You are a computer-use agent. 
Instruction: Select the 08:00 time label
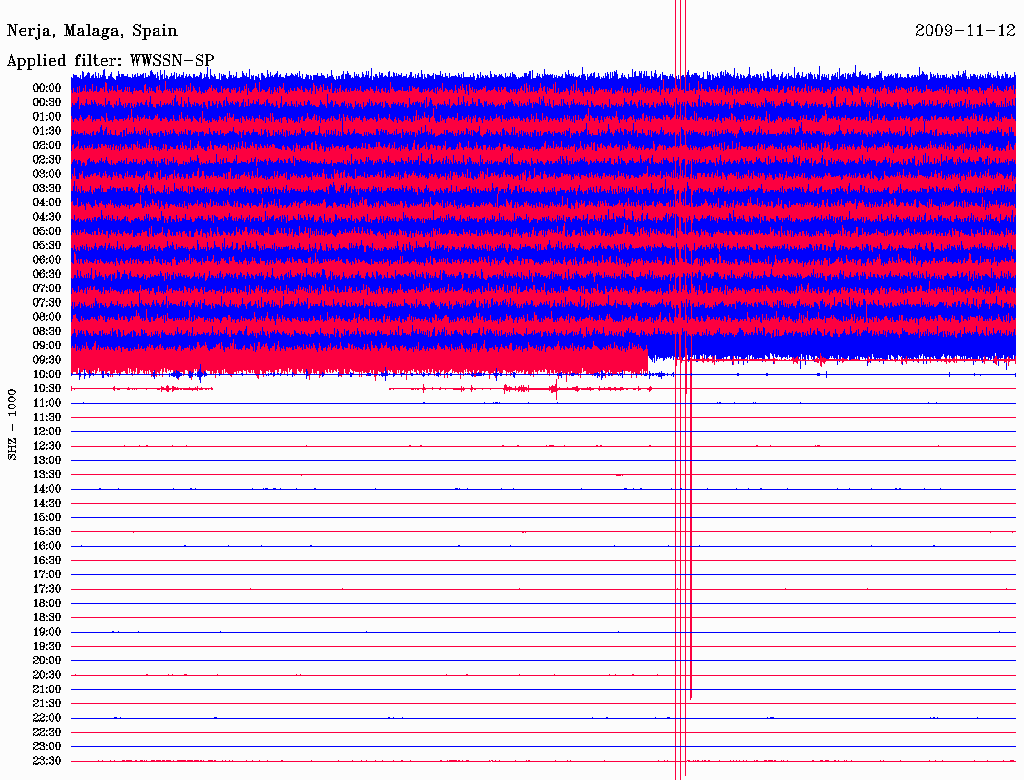point(47,317)
